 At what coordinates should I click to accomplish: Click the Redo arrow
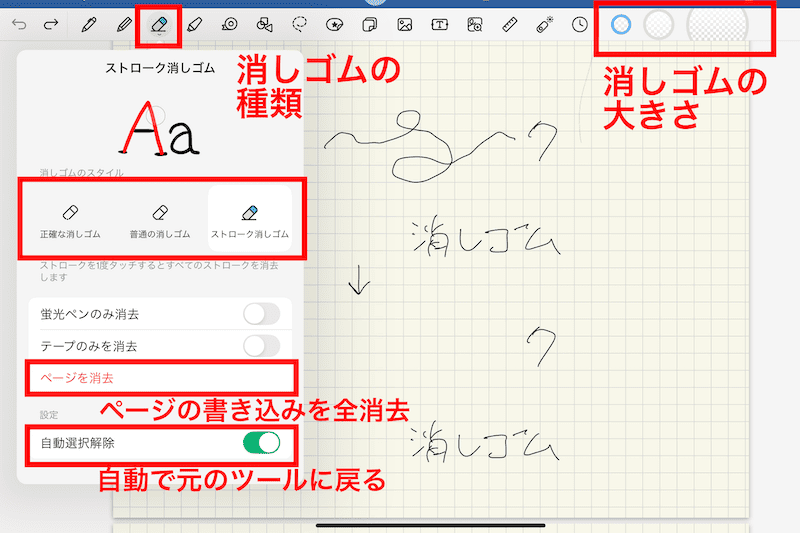50,23
